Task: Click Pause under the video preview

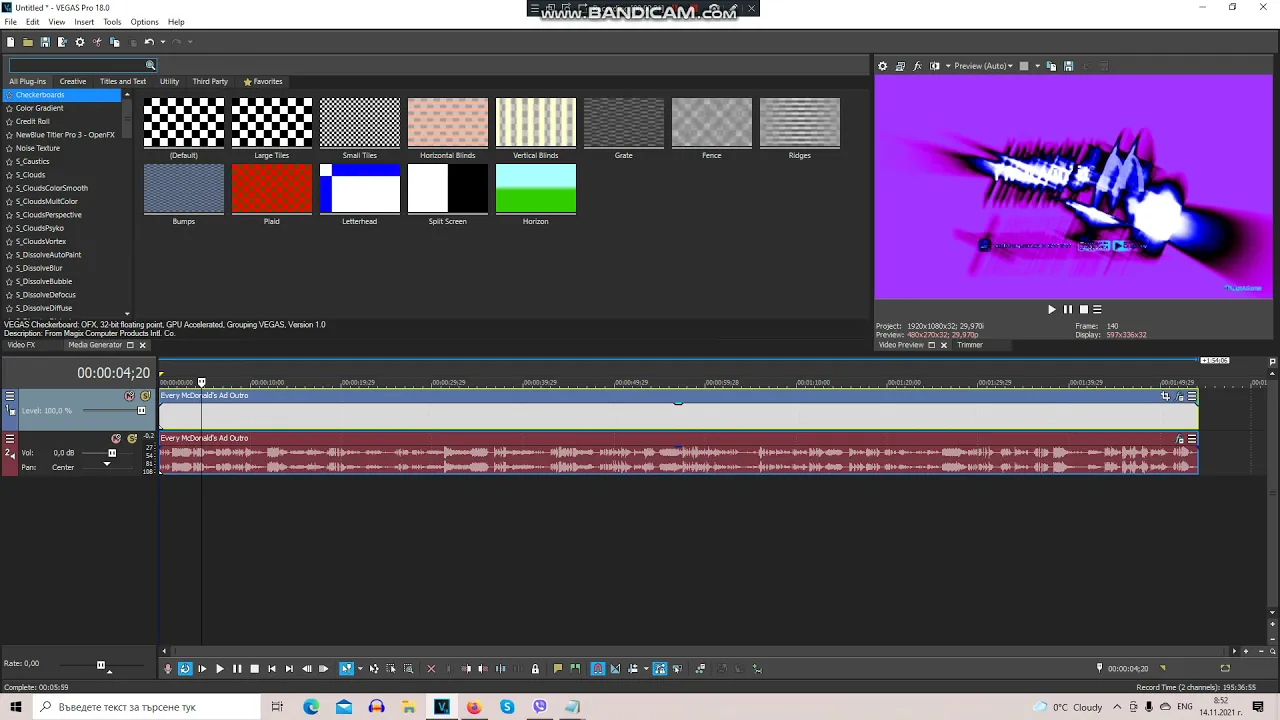Action: click(1067, 310)
